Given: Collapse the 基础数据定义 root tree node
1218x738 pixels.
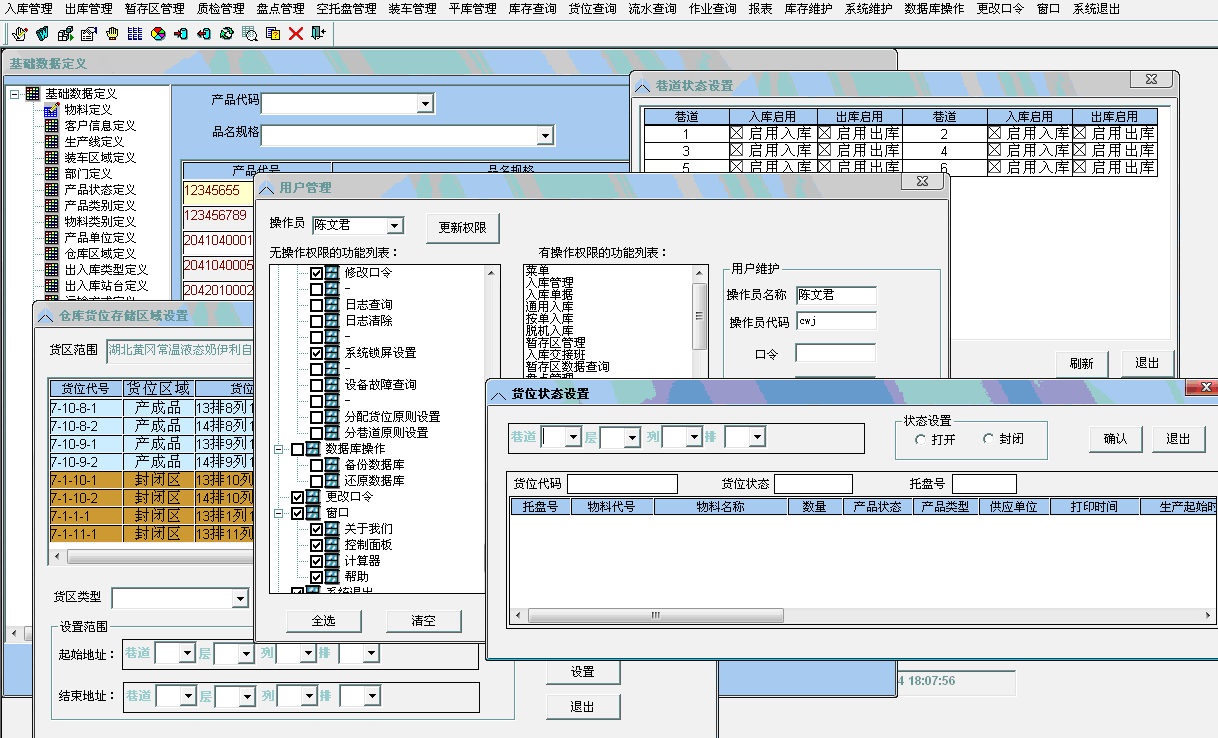Looking at the screenshot, I should pyautogui.click(x=13, y=94).
